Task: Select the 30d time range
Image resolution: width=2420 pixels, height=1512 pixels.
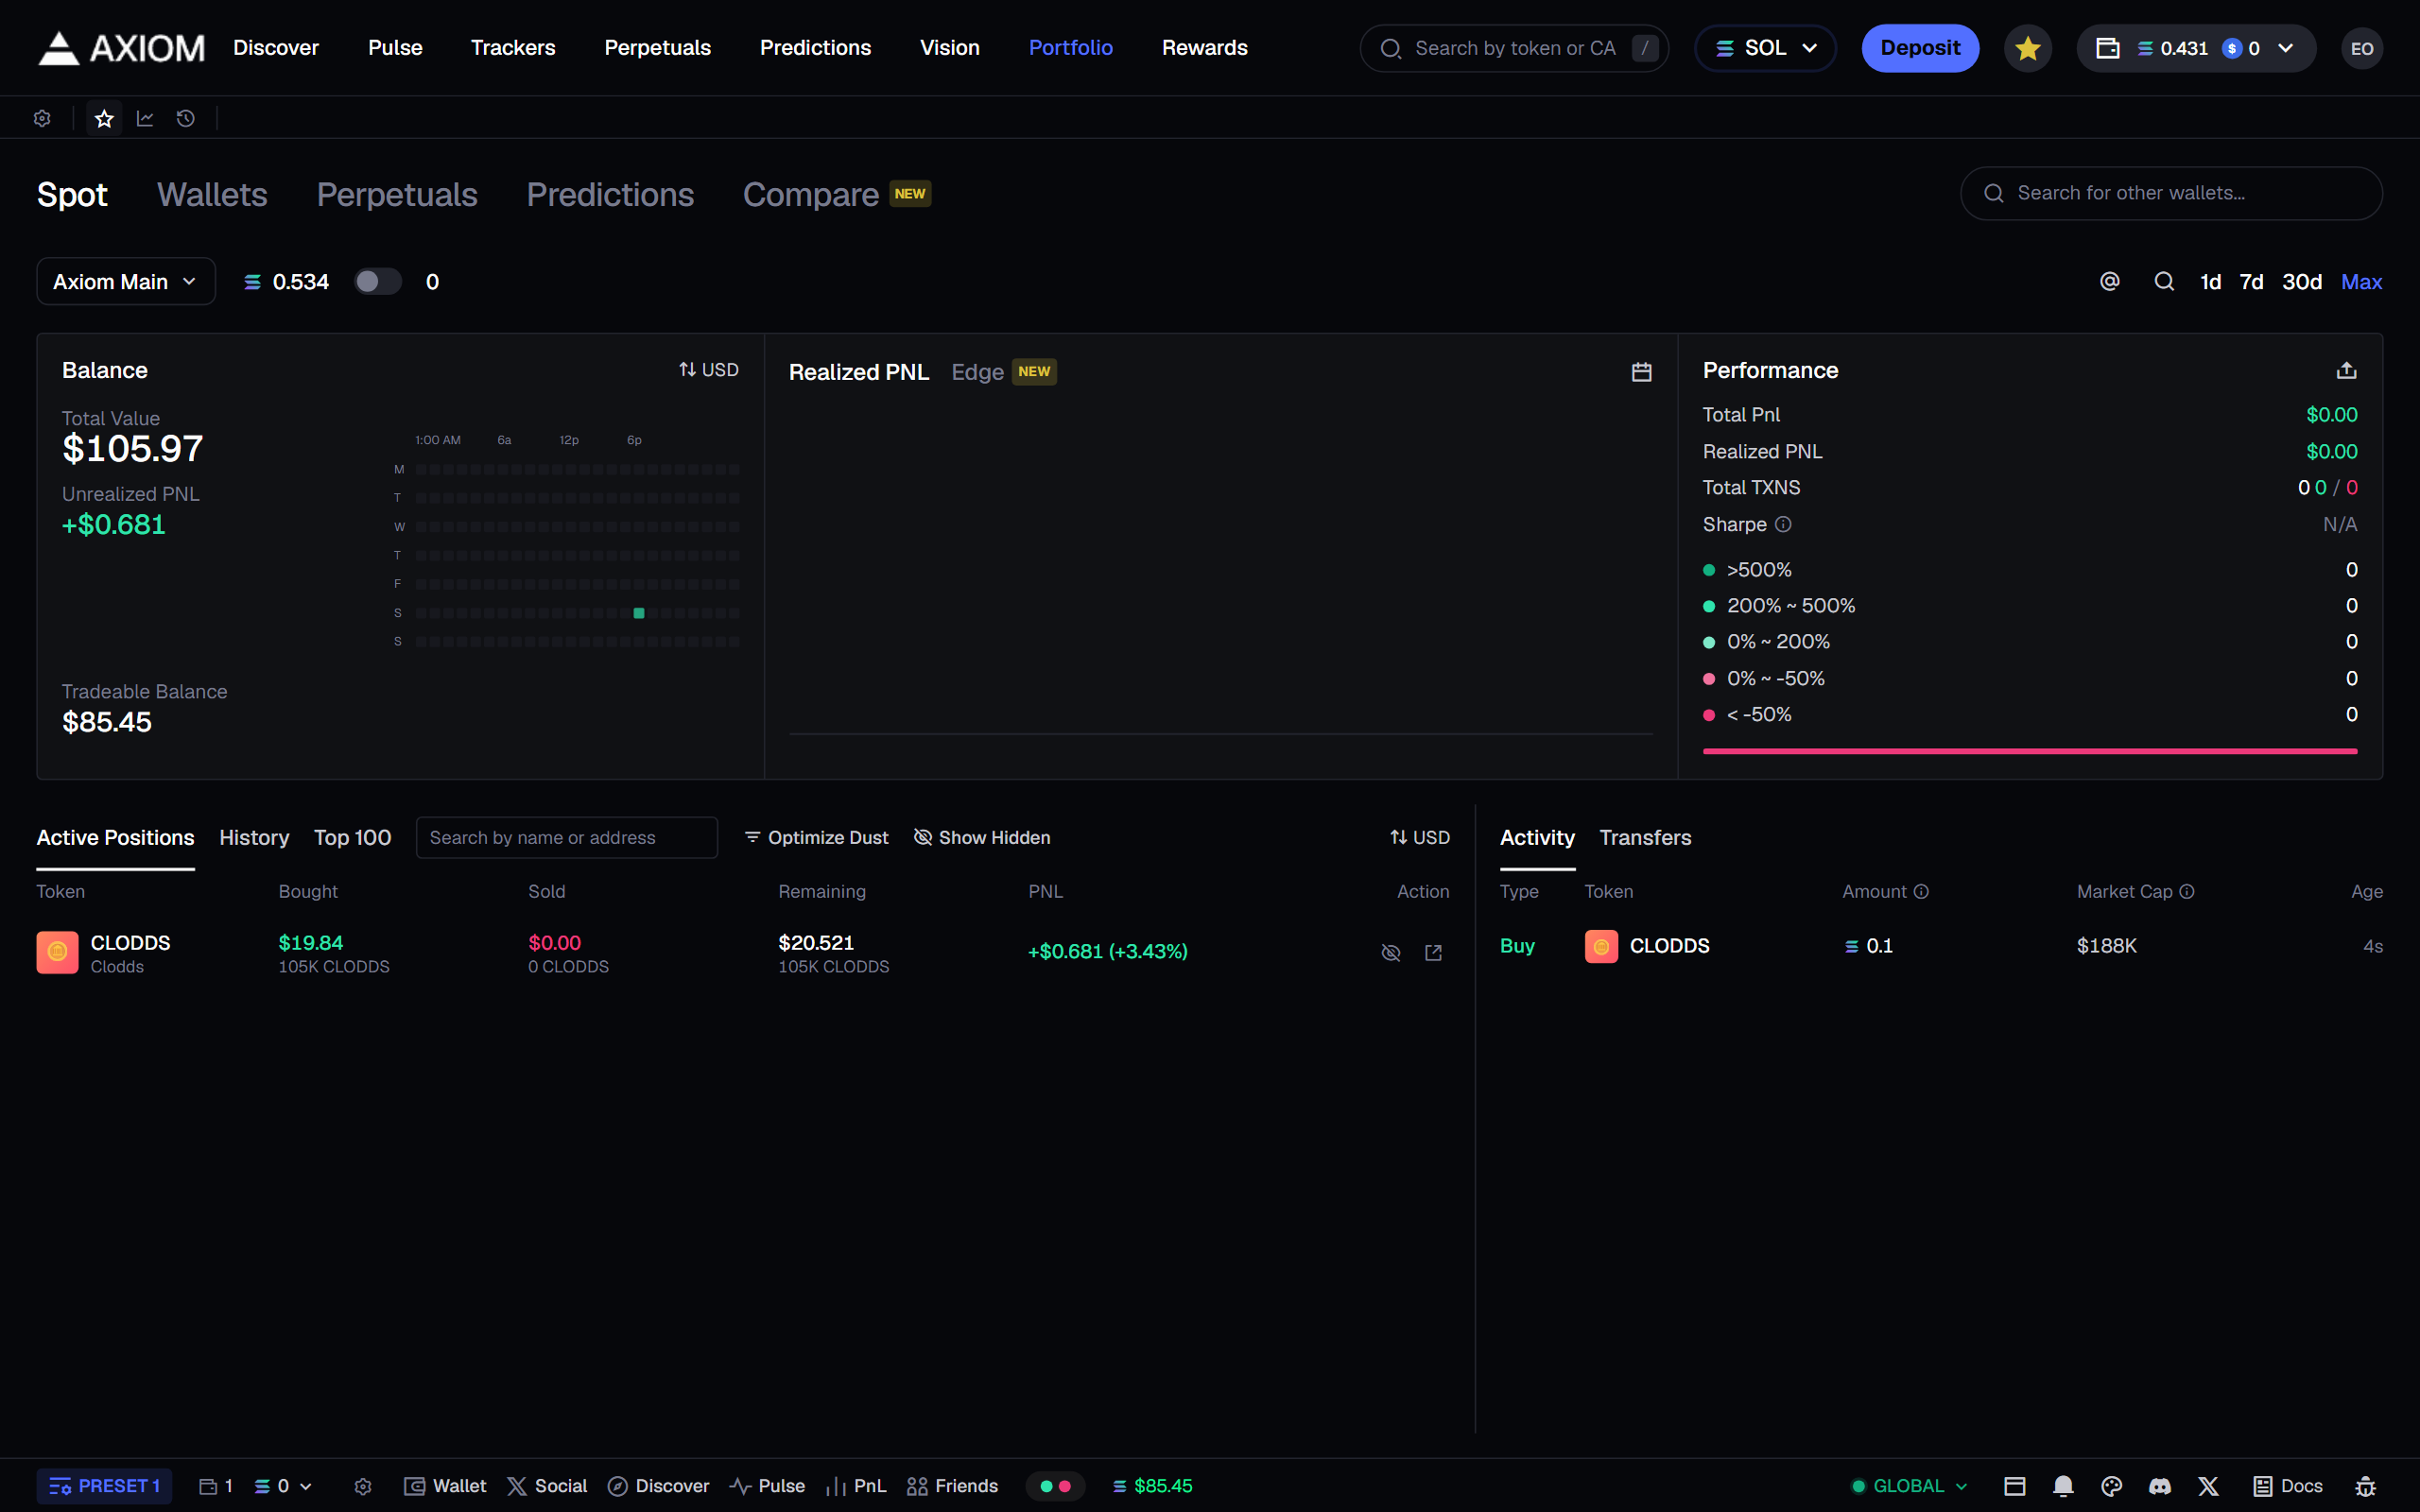Action: (x=2301, y=282)
